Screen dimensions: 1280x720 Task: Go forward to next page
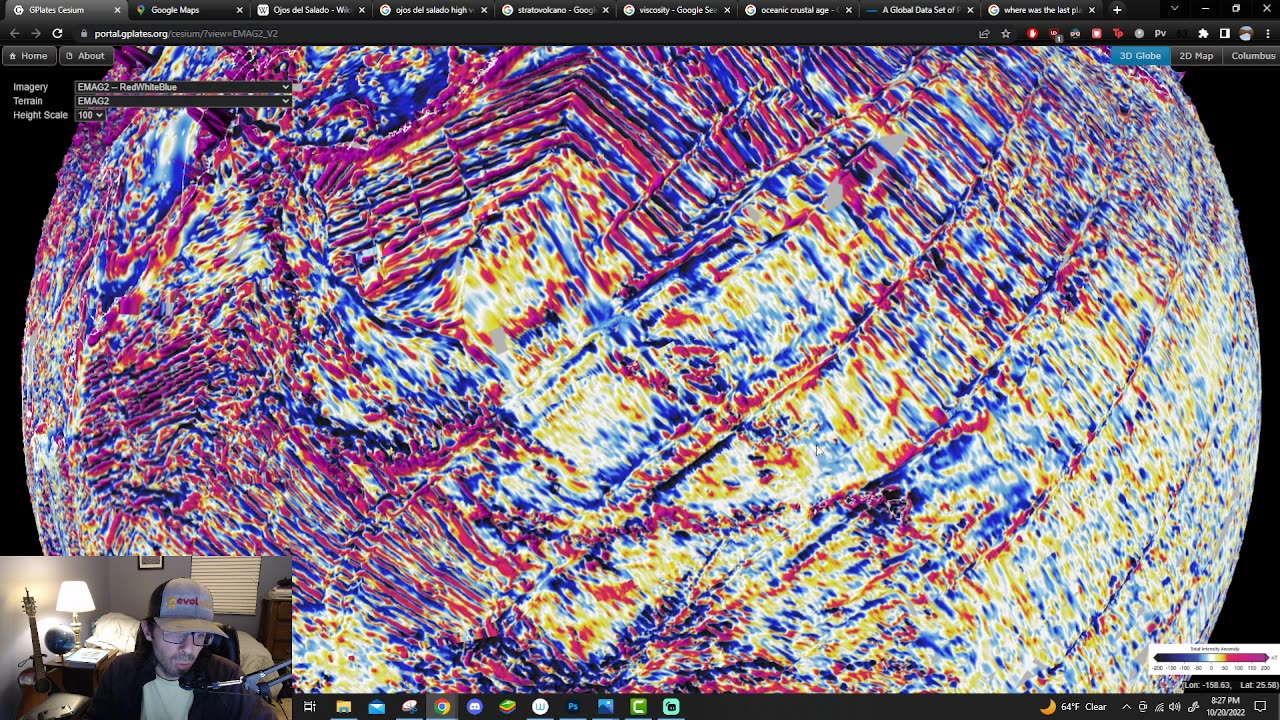36,33
